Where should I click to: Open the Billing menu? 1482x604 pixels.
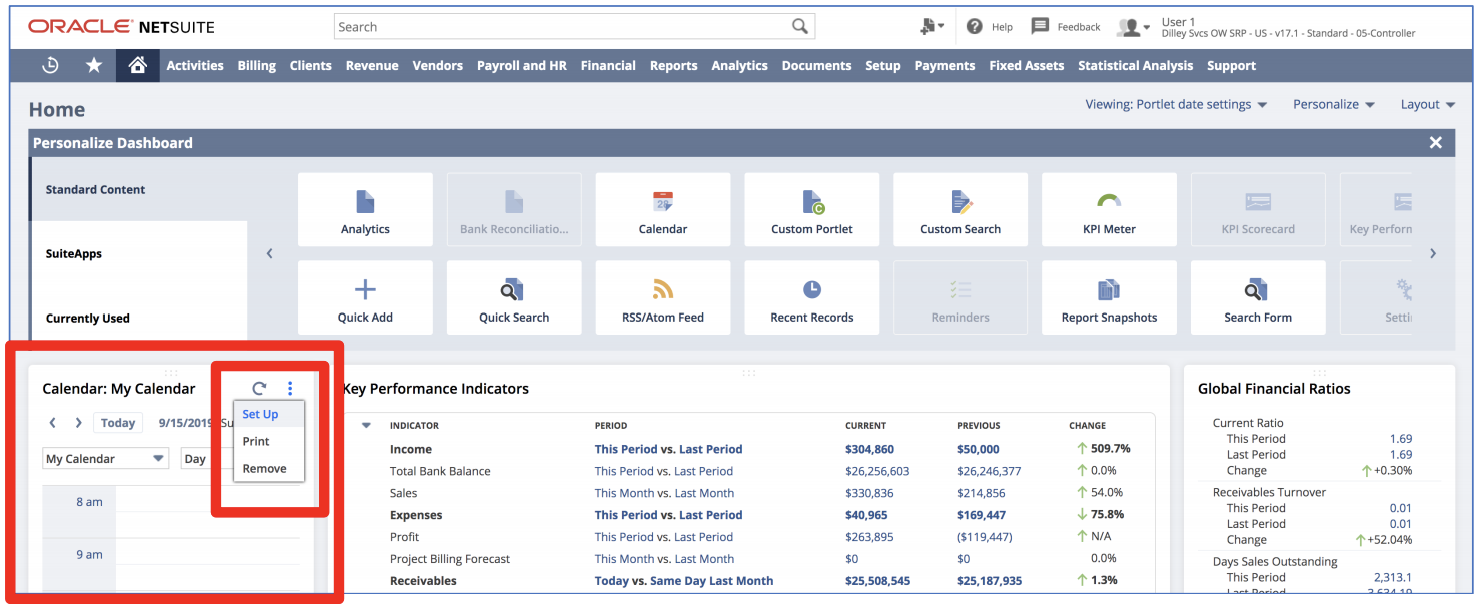pos(257,65)
